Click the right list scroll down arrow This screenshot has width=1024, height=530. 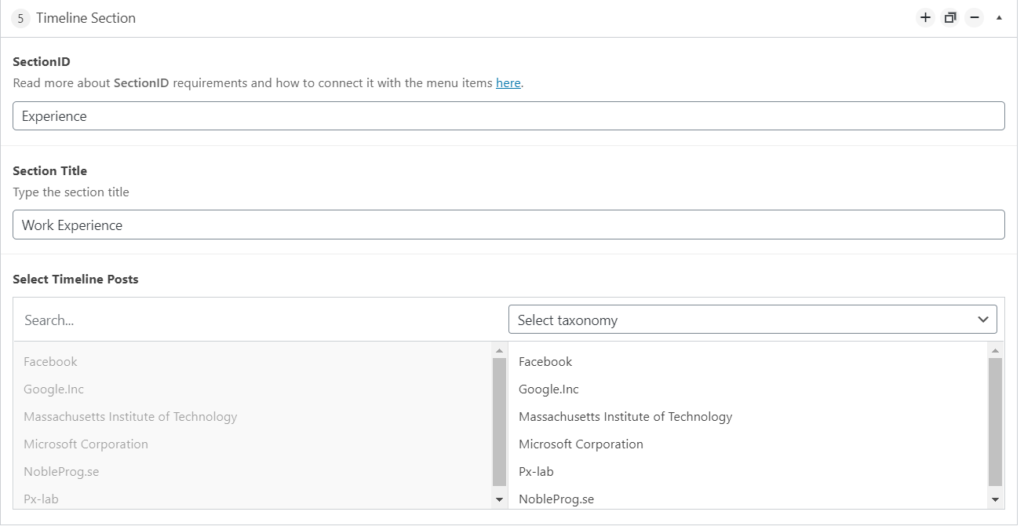click(x=995, y=500)
